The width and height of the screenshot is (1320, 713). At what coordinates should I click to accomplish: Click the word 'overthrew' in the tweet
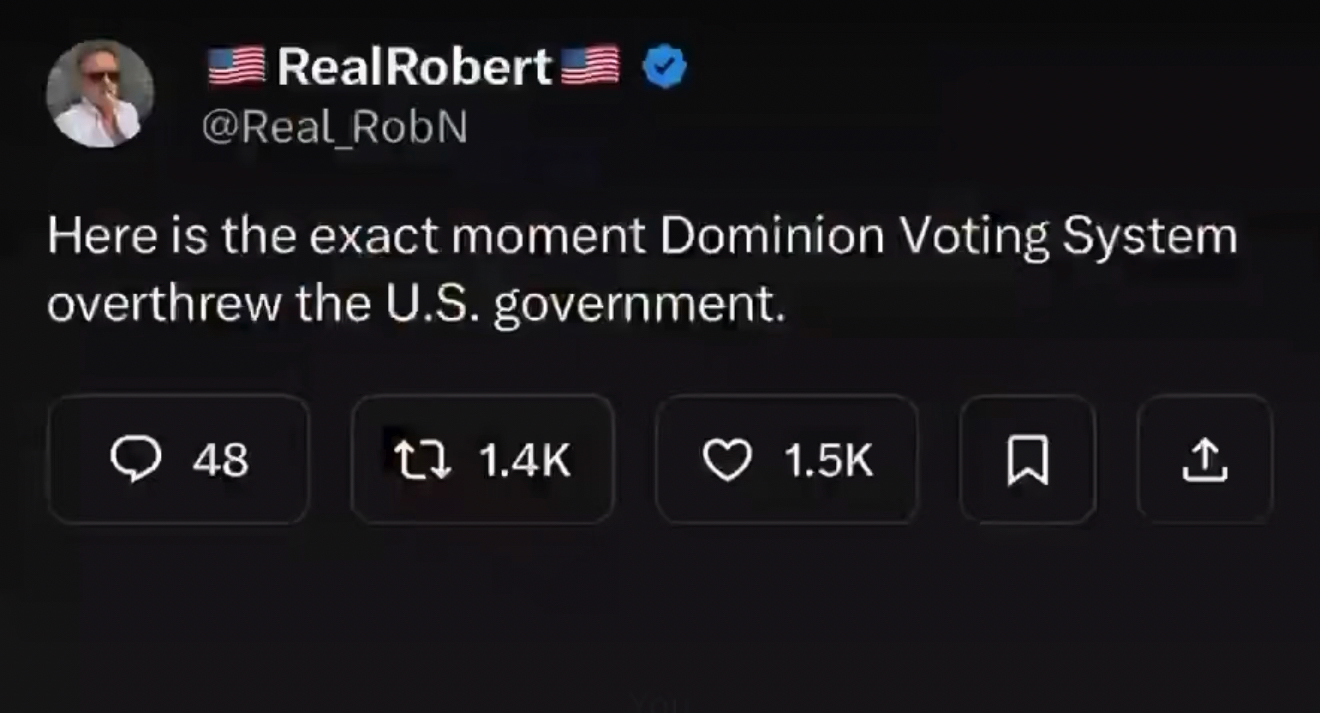(x=164, y=305)
